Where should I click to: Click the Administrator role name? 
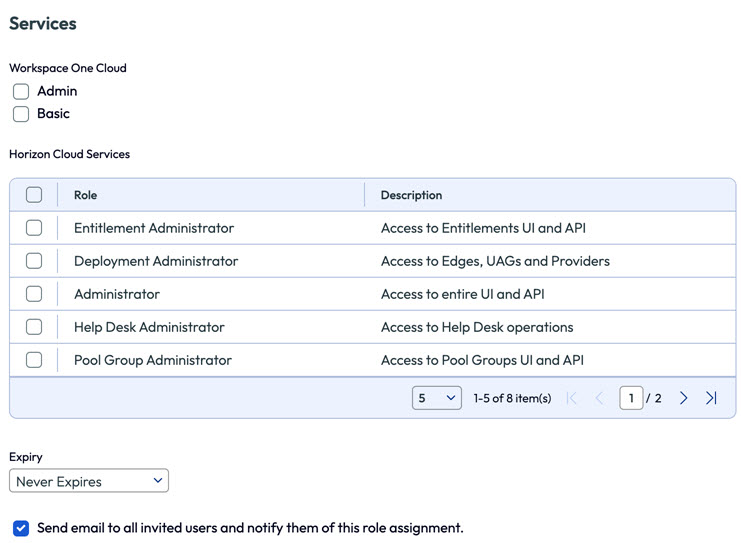tap(117, 294)
